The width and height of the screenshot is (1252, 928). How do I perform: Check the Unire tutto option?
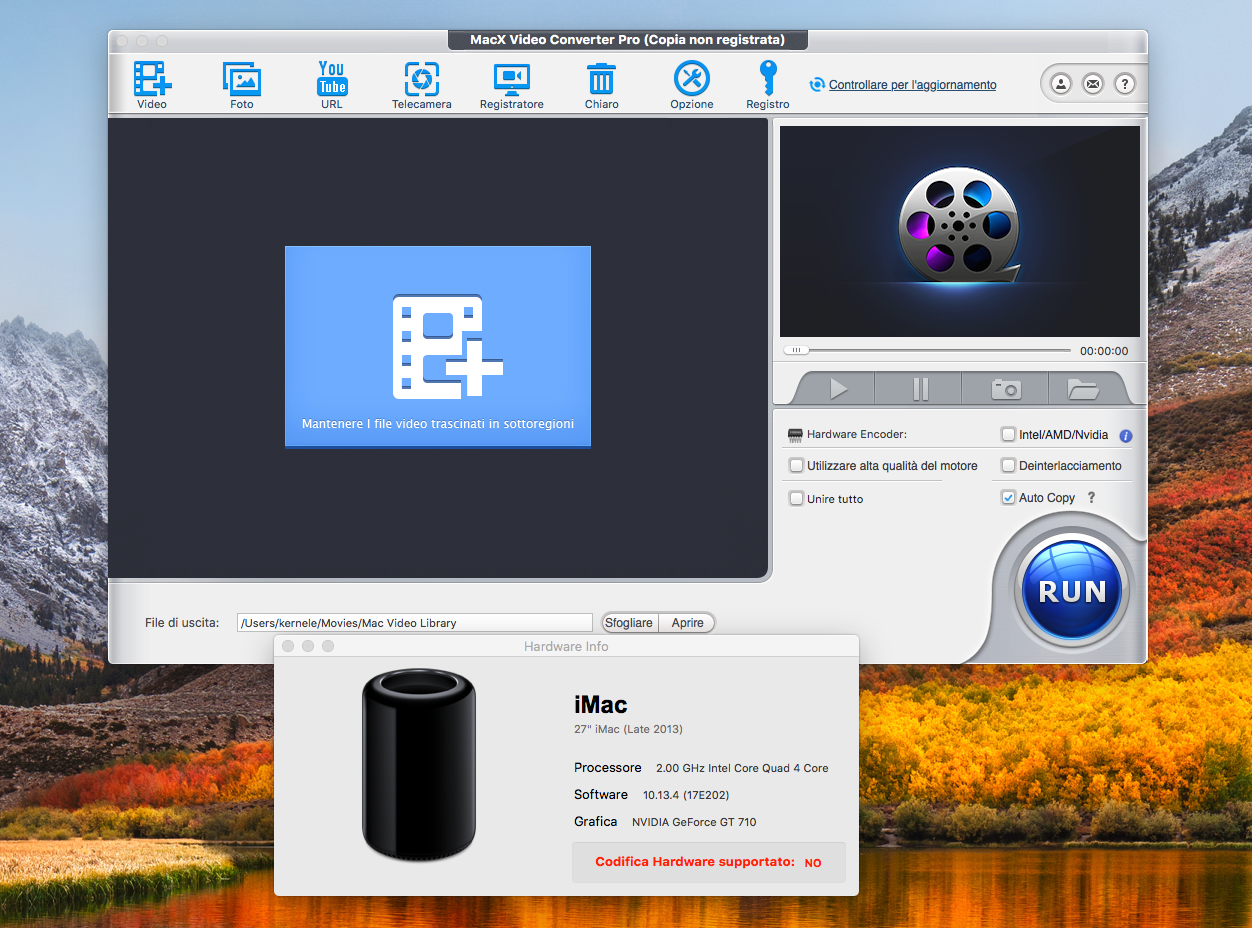[x=796, y=498]
